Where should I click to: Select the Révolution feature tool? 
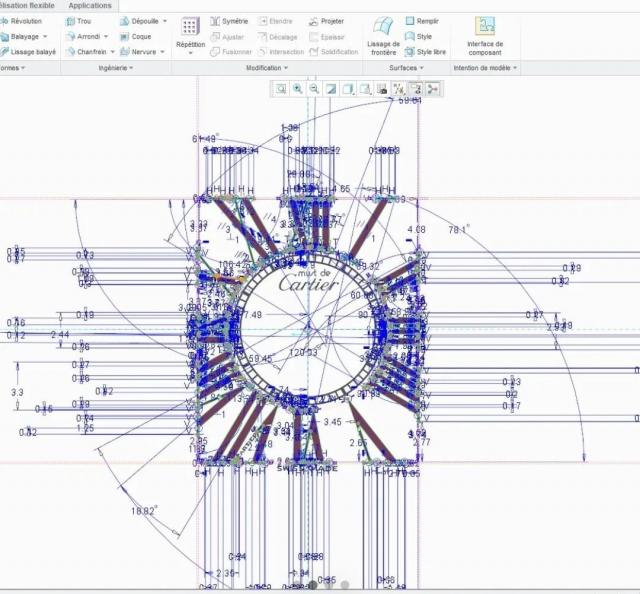pos(21,21)
